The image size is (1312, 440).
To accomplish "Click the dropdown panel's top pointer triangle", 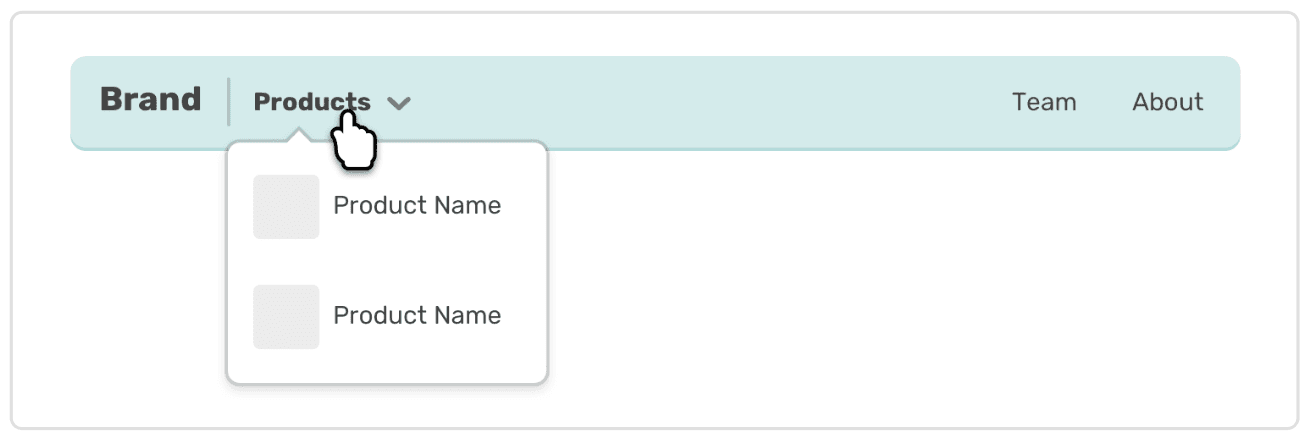I will click(x=297, y=136).
